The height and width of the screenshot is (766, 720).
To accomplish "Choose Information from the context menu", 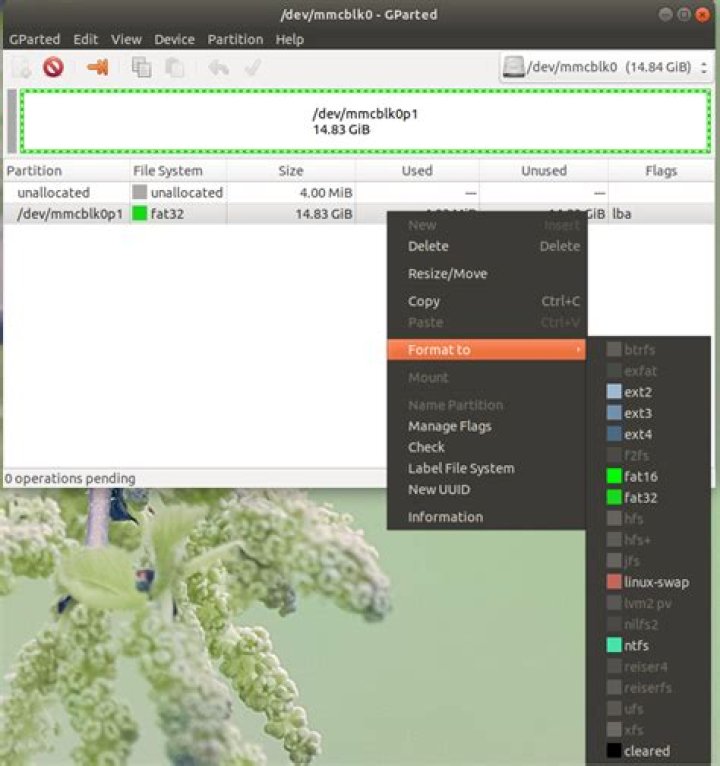I will [487, 517].
